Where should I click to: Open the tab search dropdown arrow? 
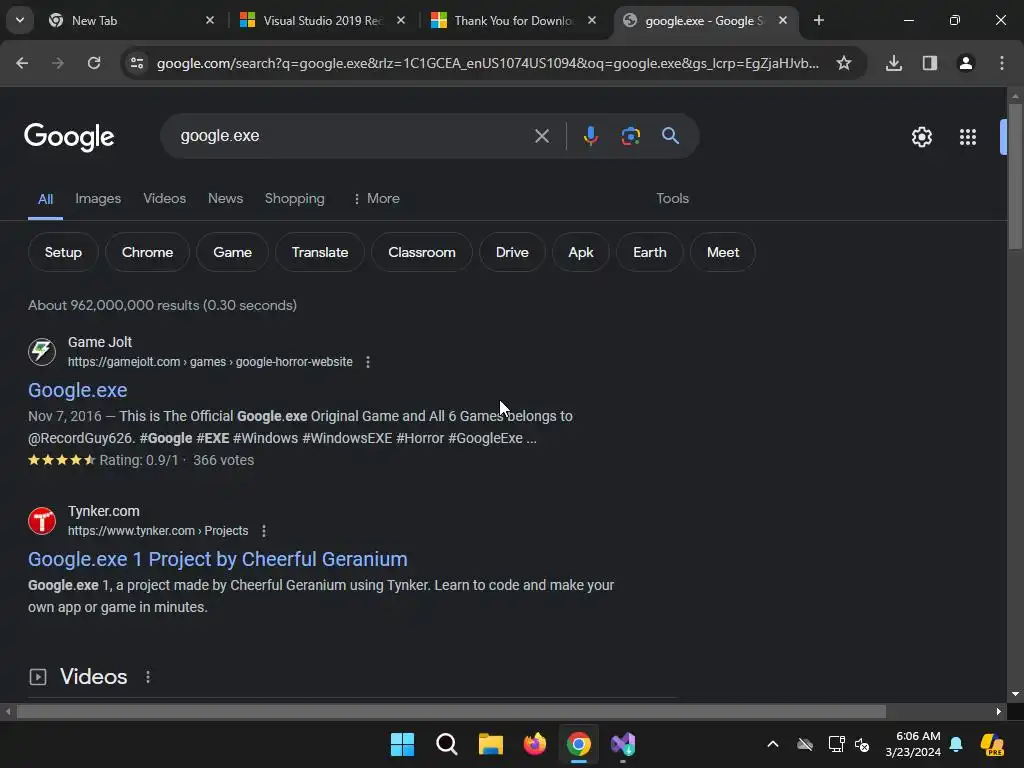(20, 20)
